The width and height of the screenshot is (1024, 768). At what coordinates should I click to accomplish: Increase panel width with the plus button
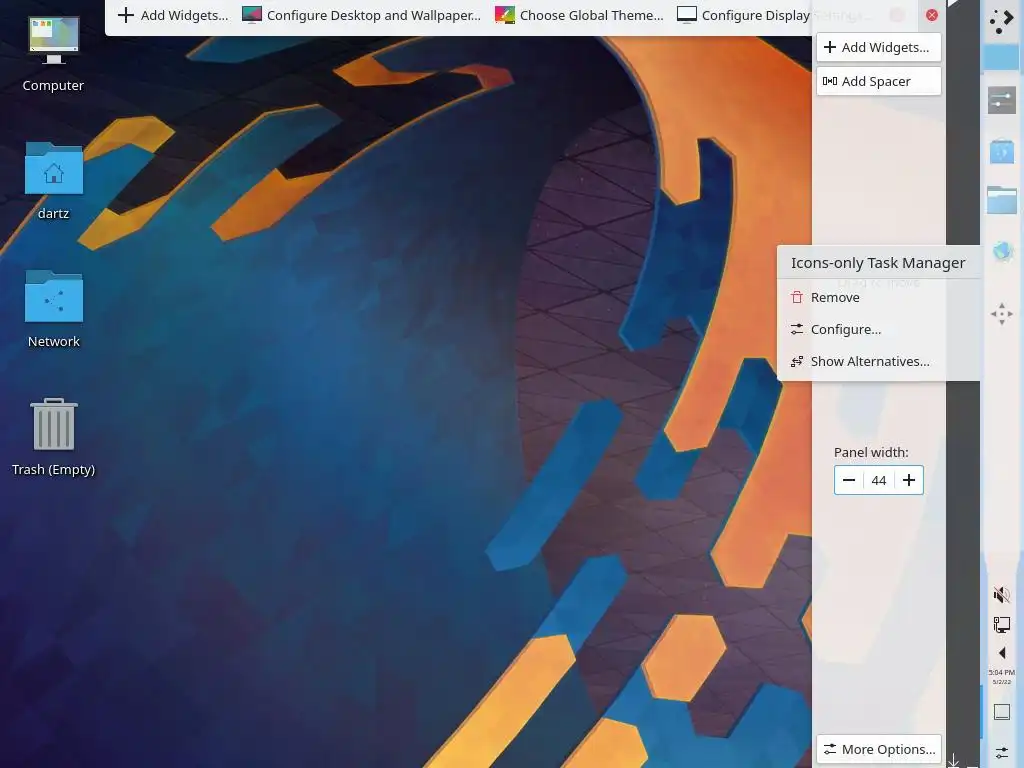click(908, 480)
